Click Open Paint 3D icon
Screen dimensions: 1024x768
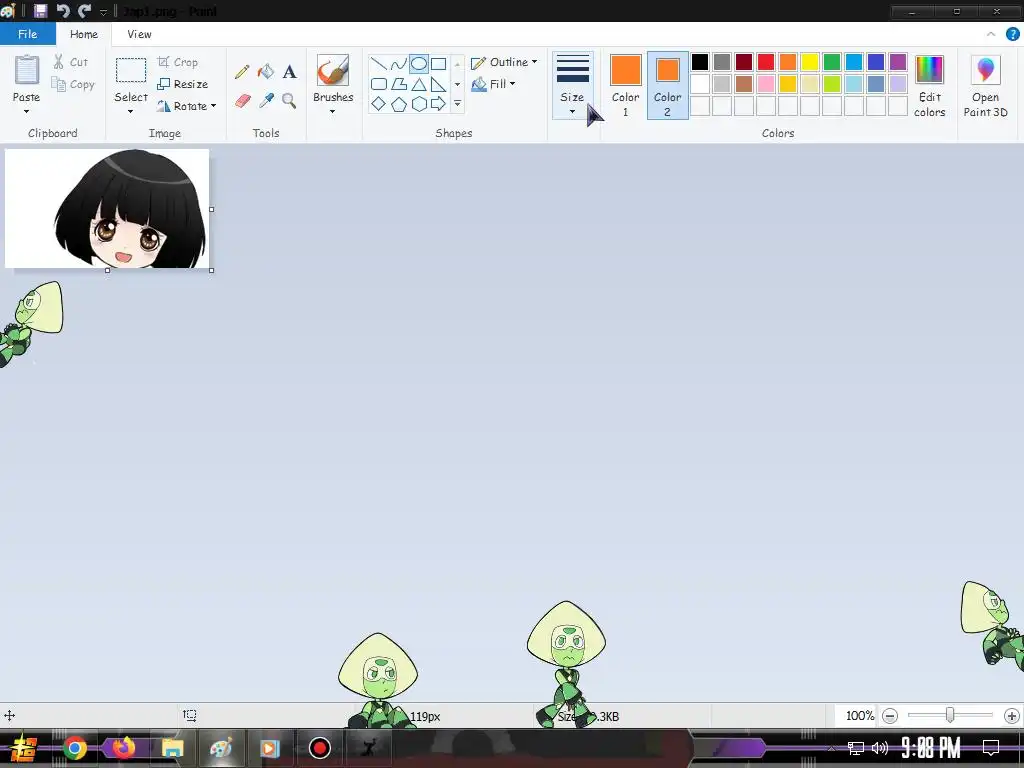pyautogui.click(x=985, y=71)
